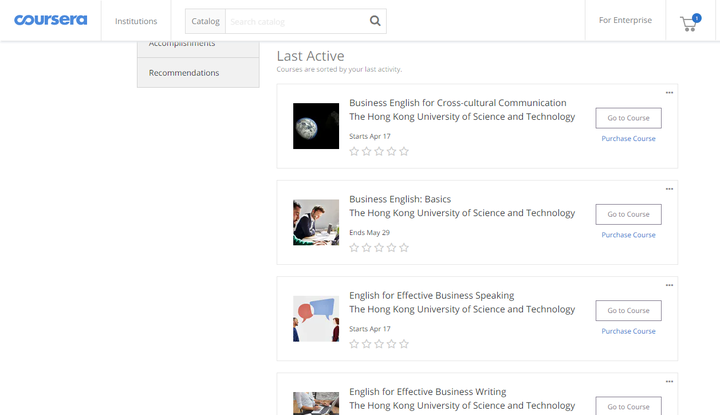This screenshot has width=720, height=415.
Task: Open English for Effective Business Speaking title
Action: coord(432,296)
